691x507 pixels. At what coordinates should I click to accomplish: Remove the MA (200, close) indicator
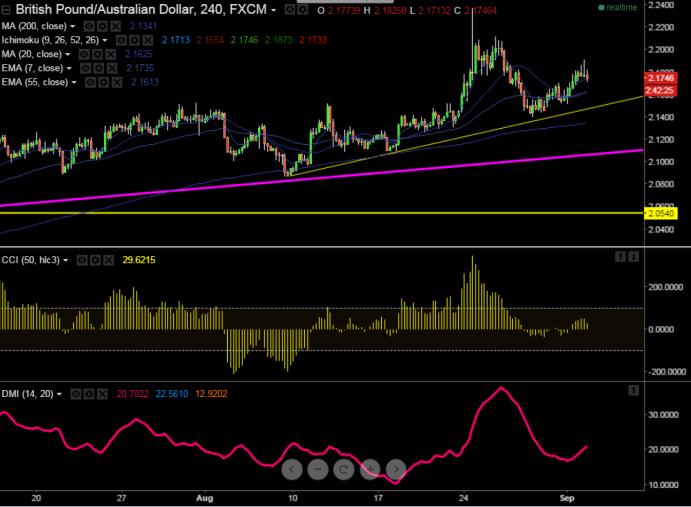tap(115, 26)
